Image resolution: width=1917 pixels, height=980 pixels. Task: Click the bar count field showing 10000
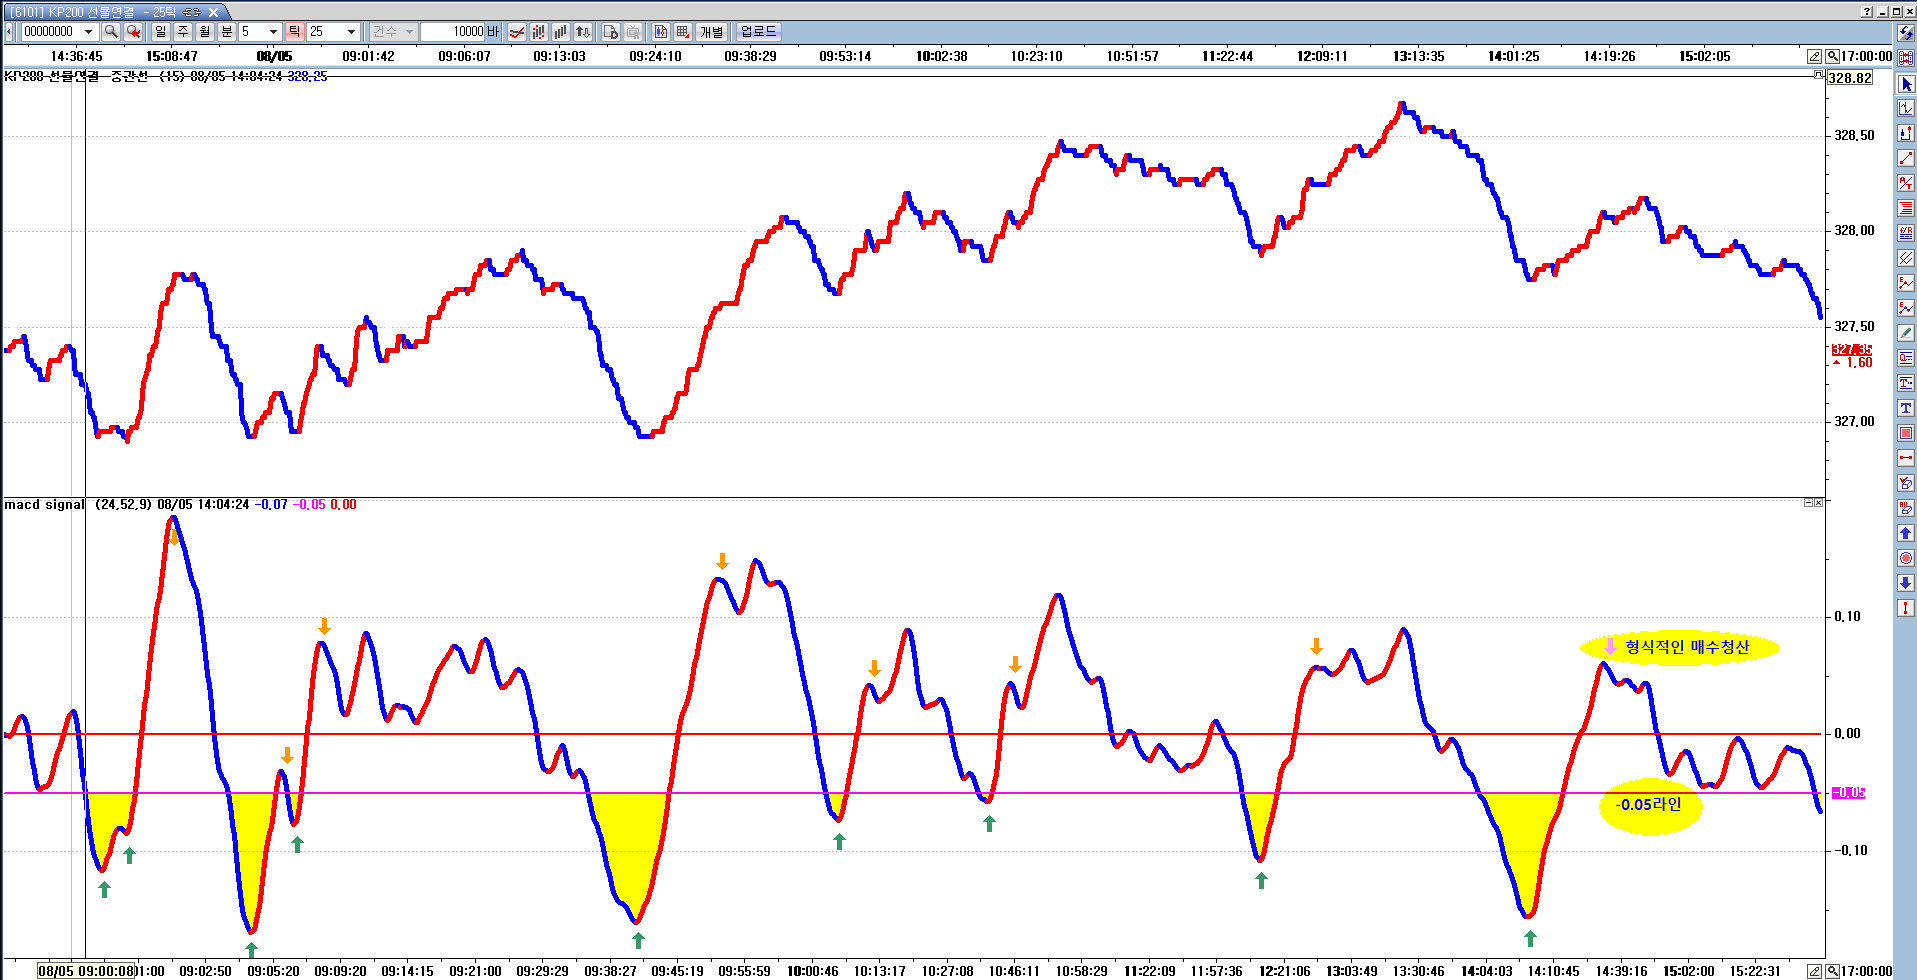pos(453,32)
